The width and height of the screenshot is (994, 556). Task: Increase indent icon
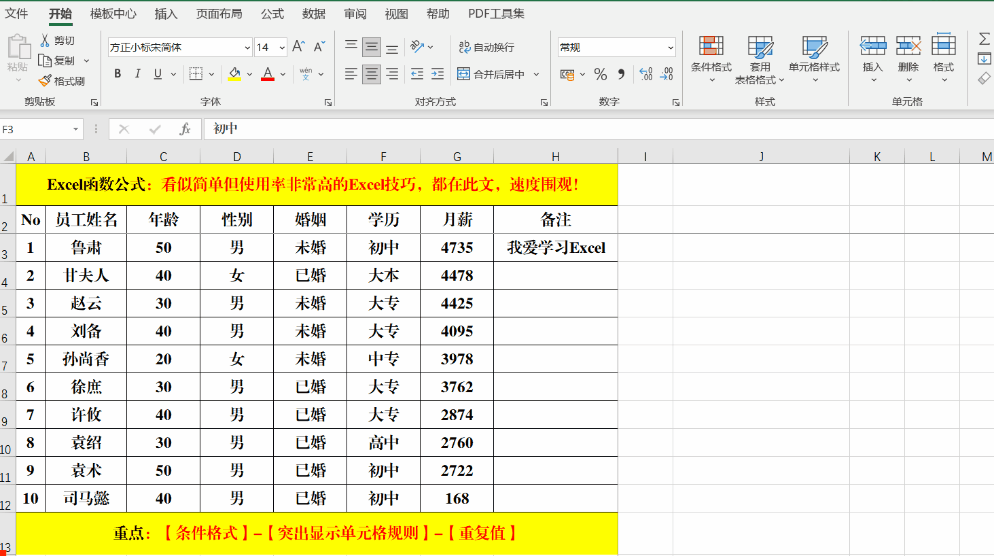(x=437, y=74)
